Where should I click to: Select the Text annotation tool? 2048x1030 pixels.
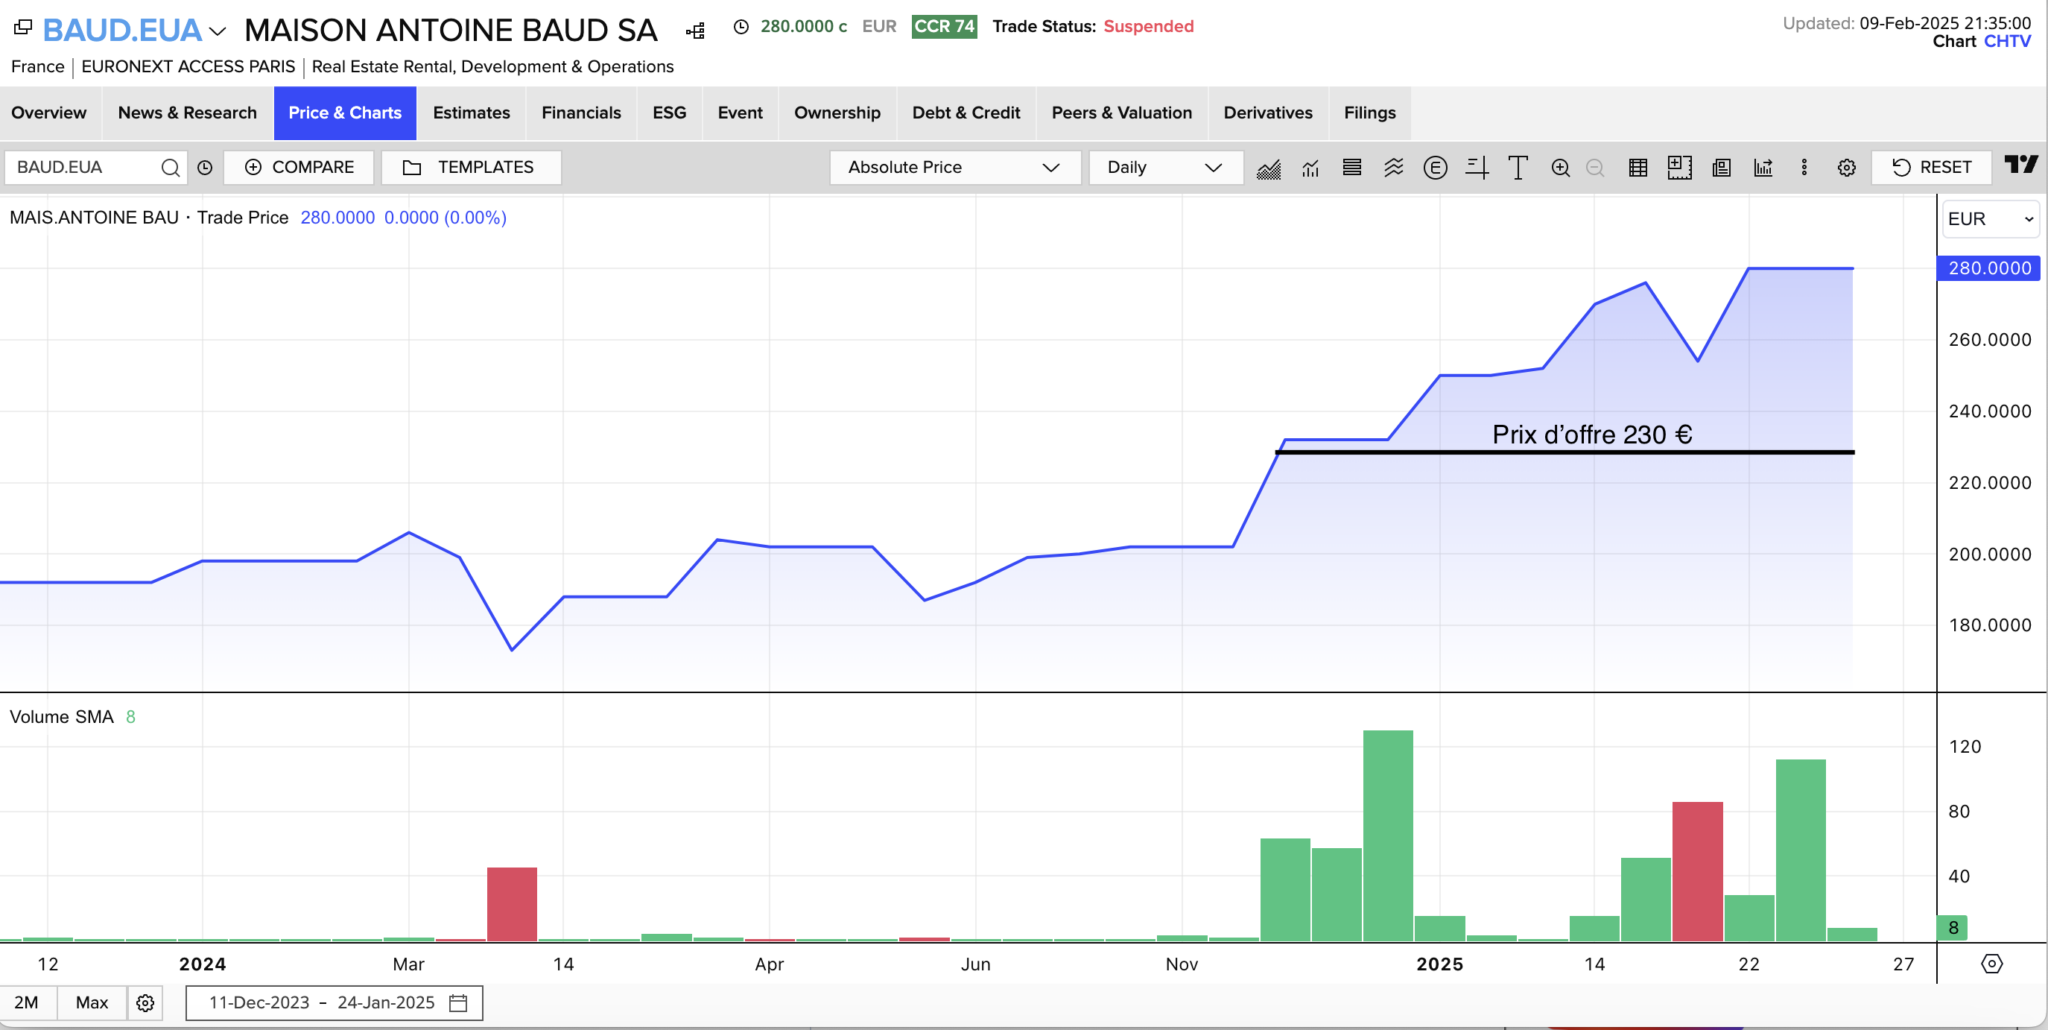1517,168
